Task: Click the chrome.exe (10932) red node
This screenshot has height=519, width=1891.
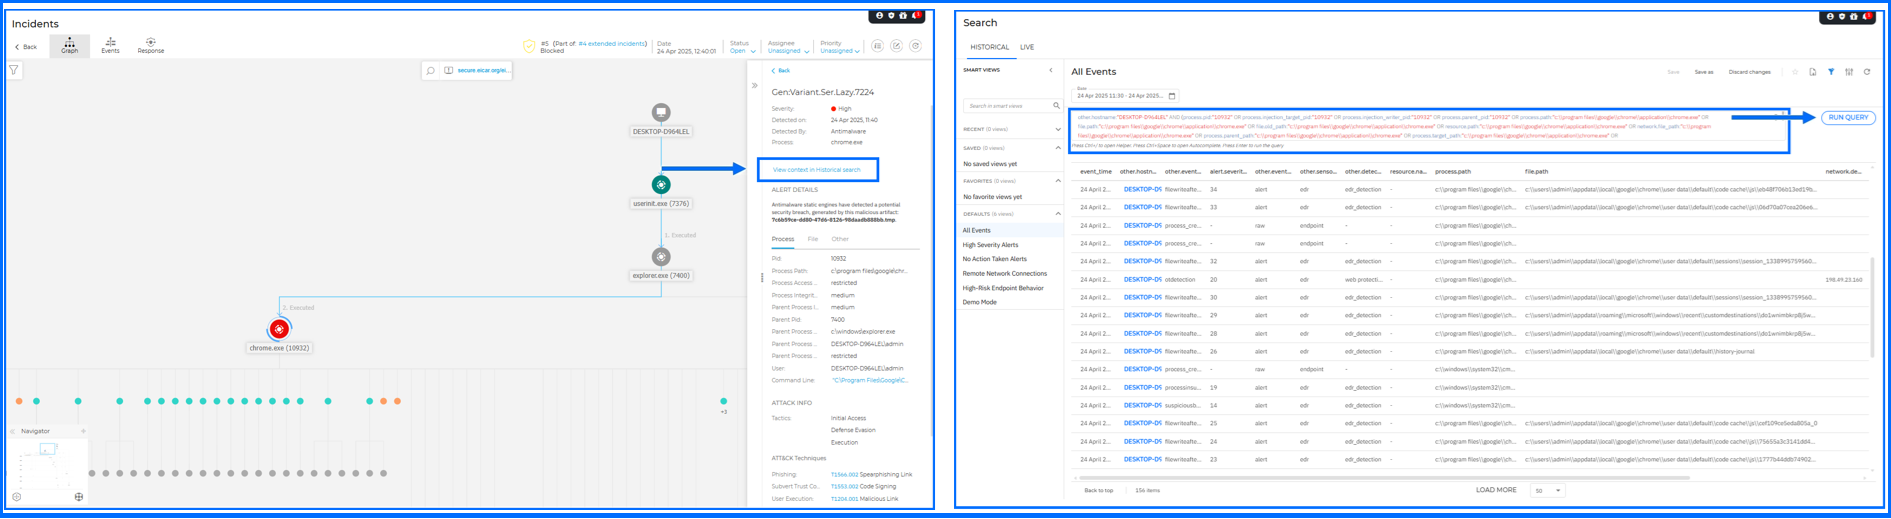Action: point(279,329)
